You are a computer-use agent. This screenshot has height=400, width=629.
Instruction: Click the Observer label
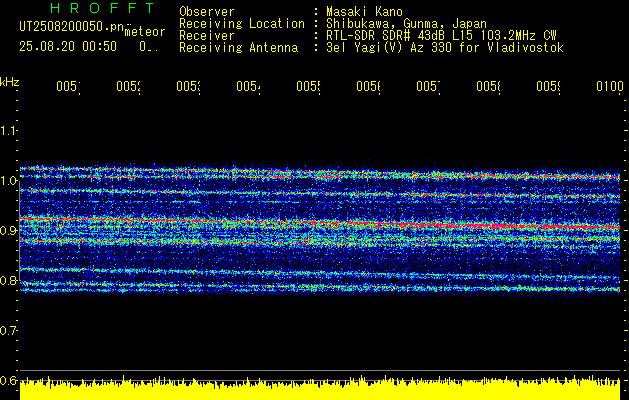point(207,11)
